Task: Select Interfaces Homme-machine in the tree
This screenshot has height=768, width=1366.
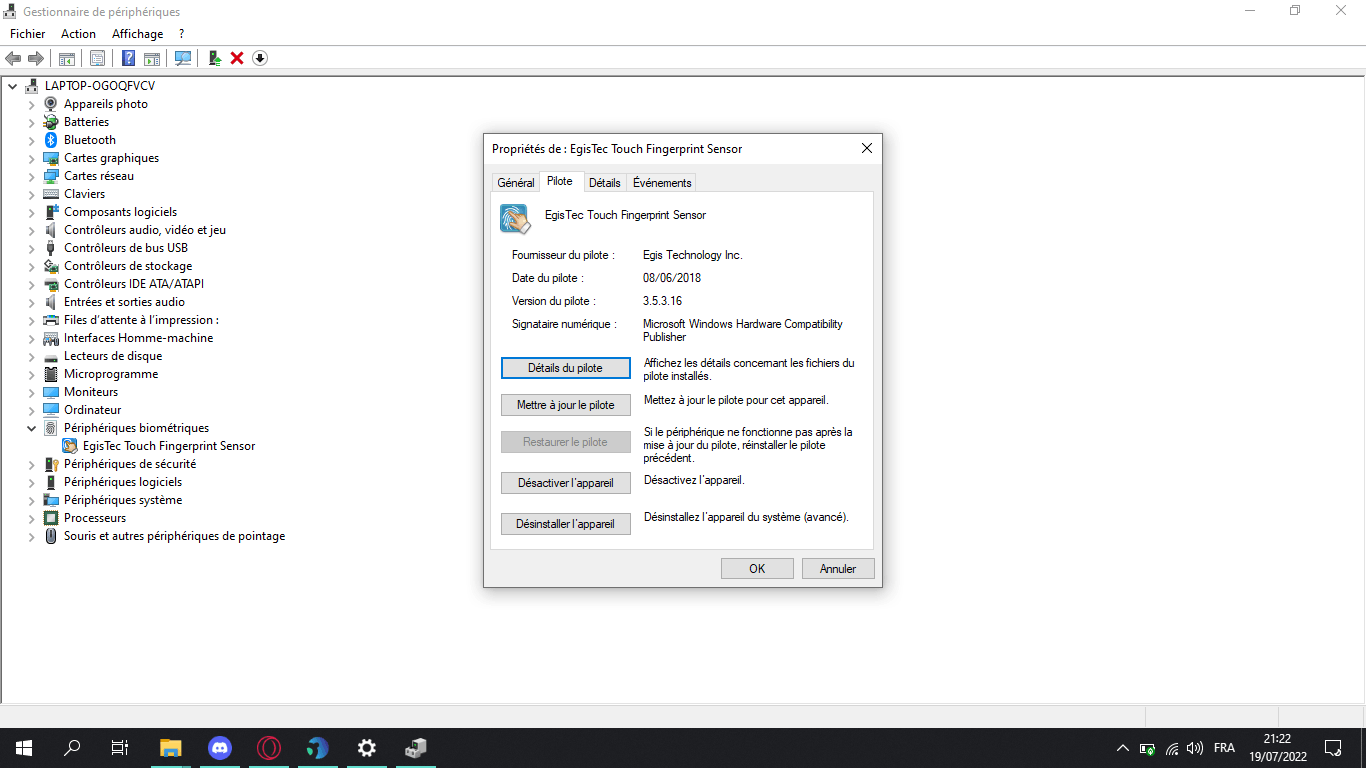Action: click(139, 338)
